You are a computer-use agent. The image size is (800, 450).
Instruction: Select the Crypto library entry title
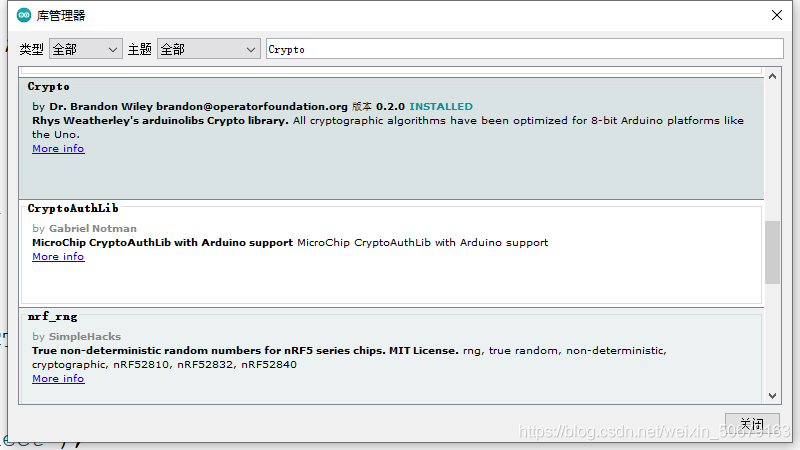pyautogui.click(x=48, y=86)
